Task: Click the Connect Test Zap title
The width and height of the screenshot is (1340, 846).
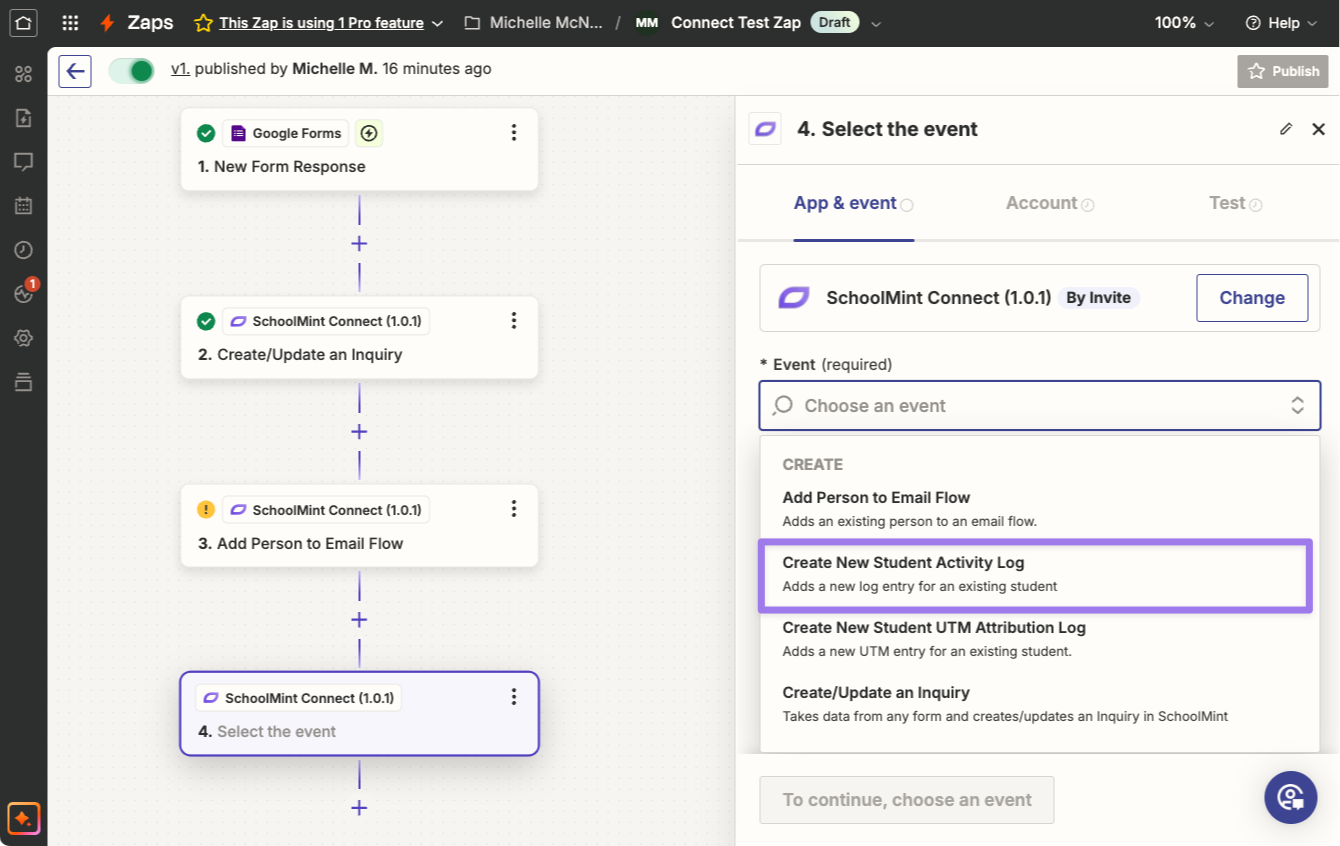Action: (x=736, y=23)
